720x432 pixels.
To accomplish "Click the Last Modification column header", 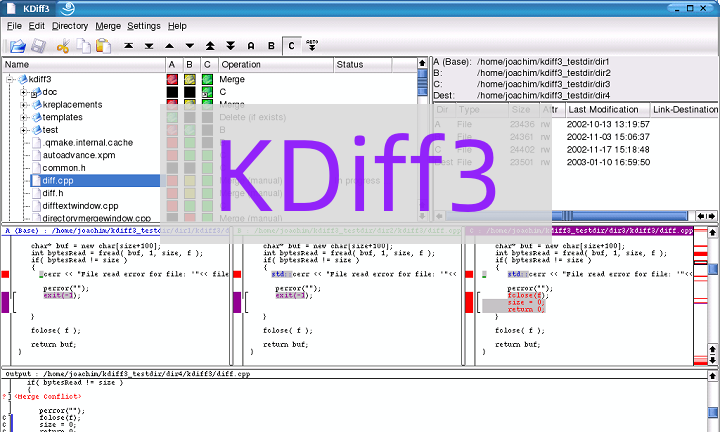I will tap(603, 109).
